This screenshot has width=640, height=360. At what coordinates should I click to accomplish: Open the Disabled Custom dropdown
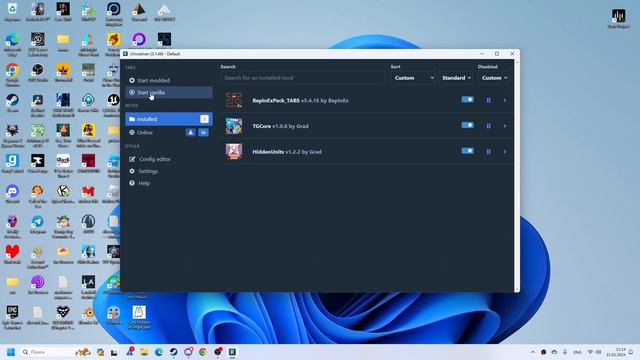(494, 78)
